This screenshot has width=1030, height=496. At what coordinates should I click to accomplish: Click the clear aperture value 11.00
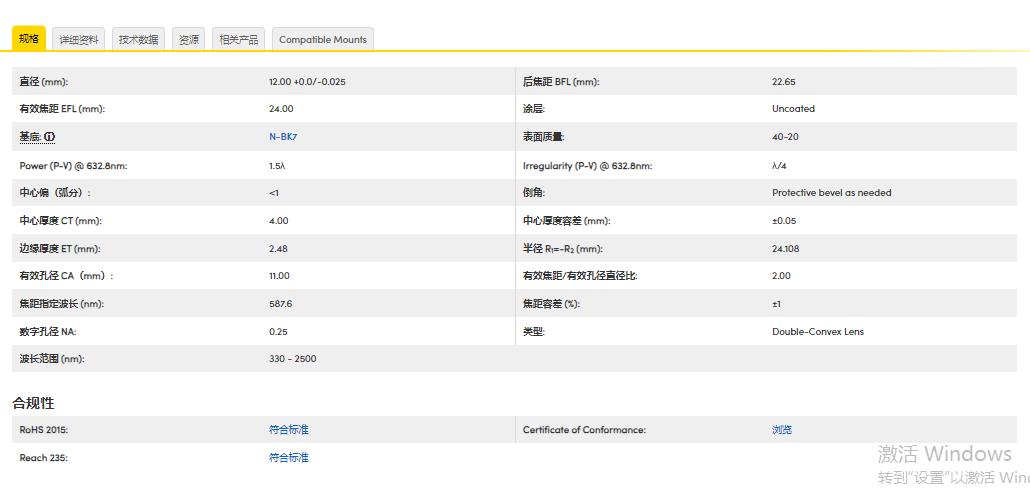coord(279,276)
